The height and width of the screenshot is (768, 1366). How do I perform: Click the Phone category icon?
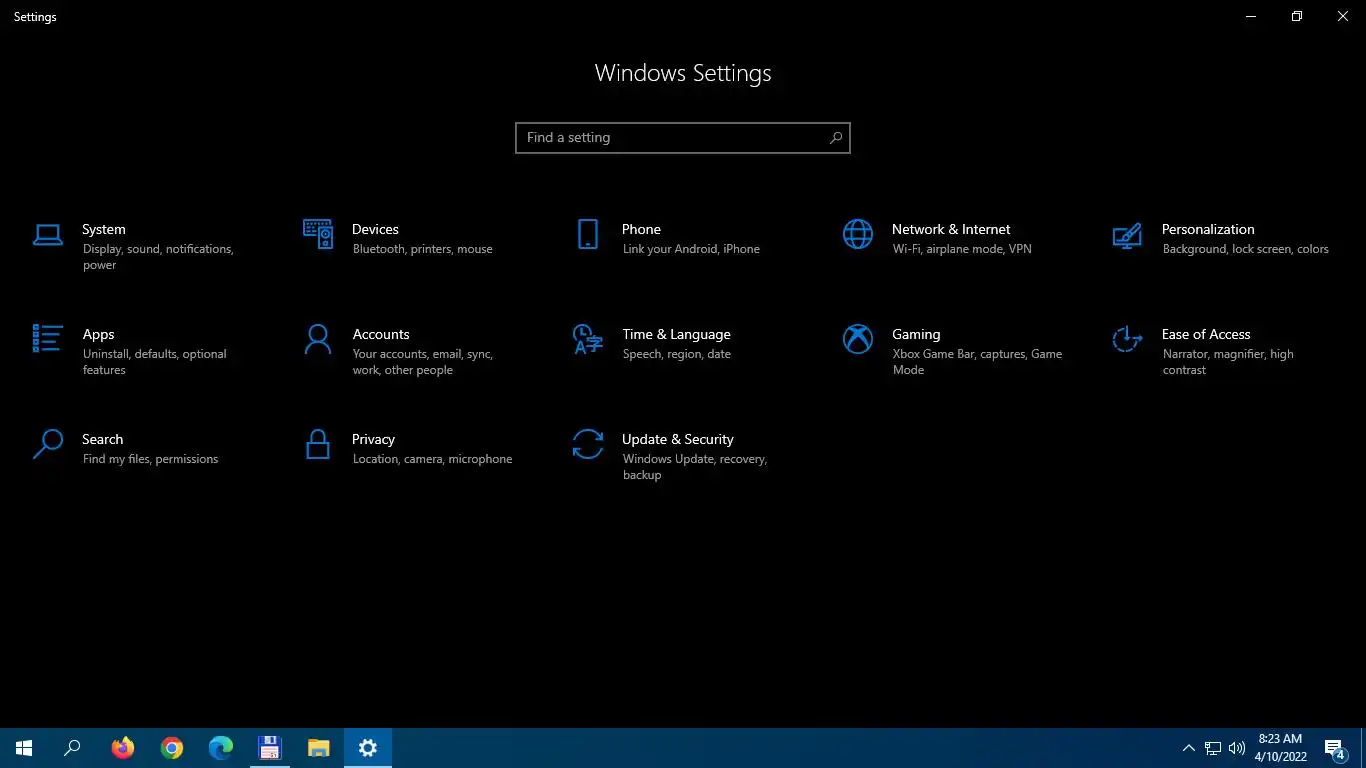588,234
